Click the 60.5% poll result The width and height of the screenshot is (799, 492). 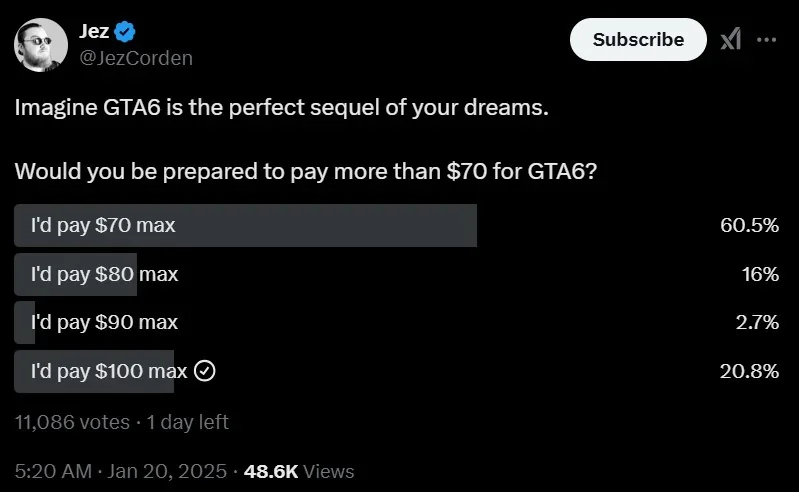coord(749,225)
